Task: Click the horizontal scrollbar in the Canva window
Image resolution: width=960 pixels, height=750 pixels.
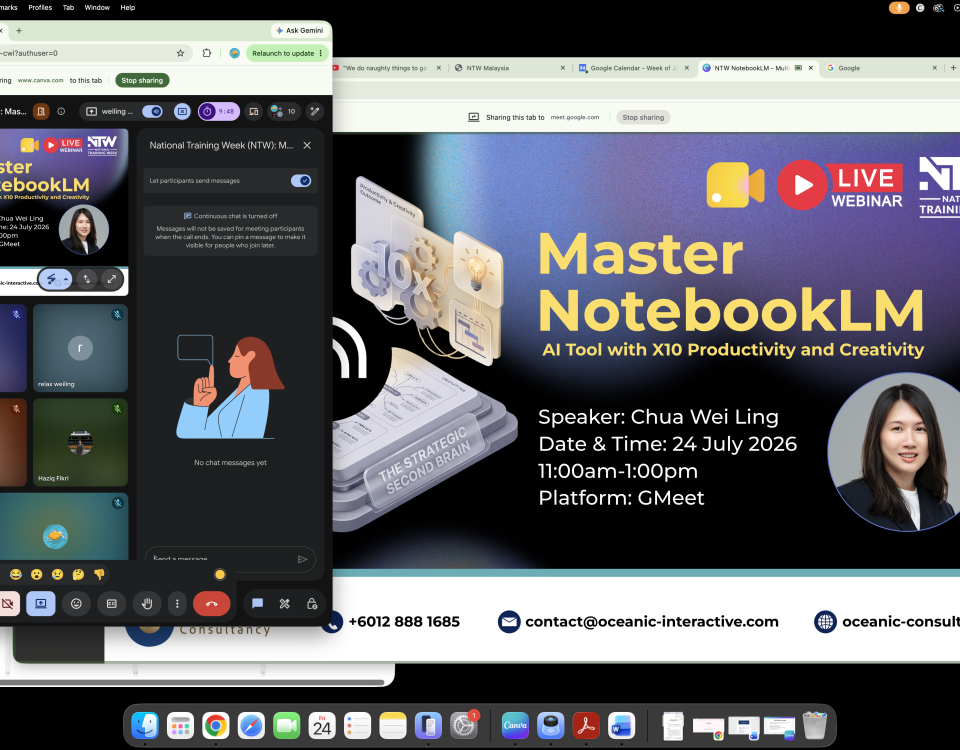Action: [x=192, y=681]
